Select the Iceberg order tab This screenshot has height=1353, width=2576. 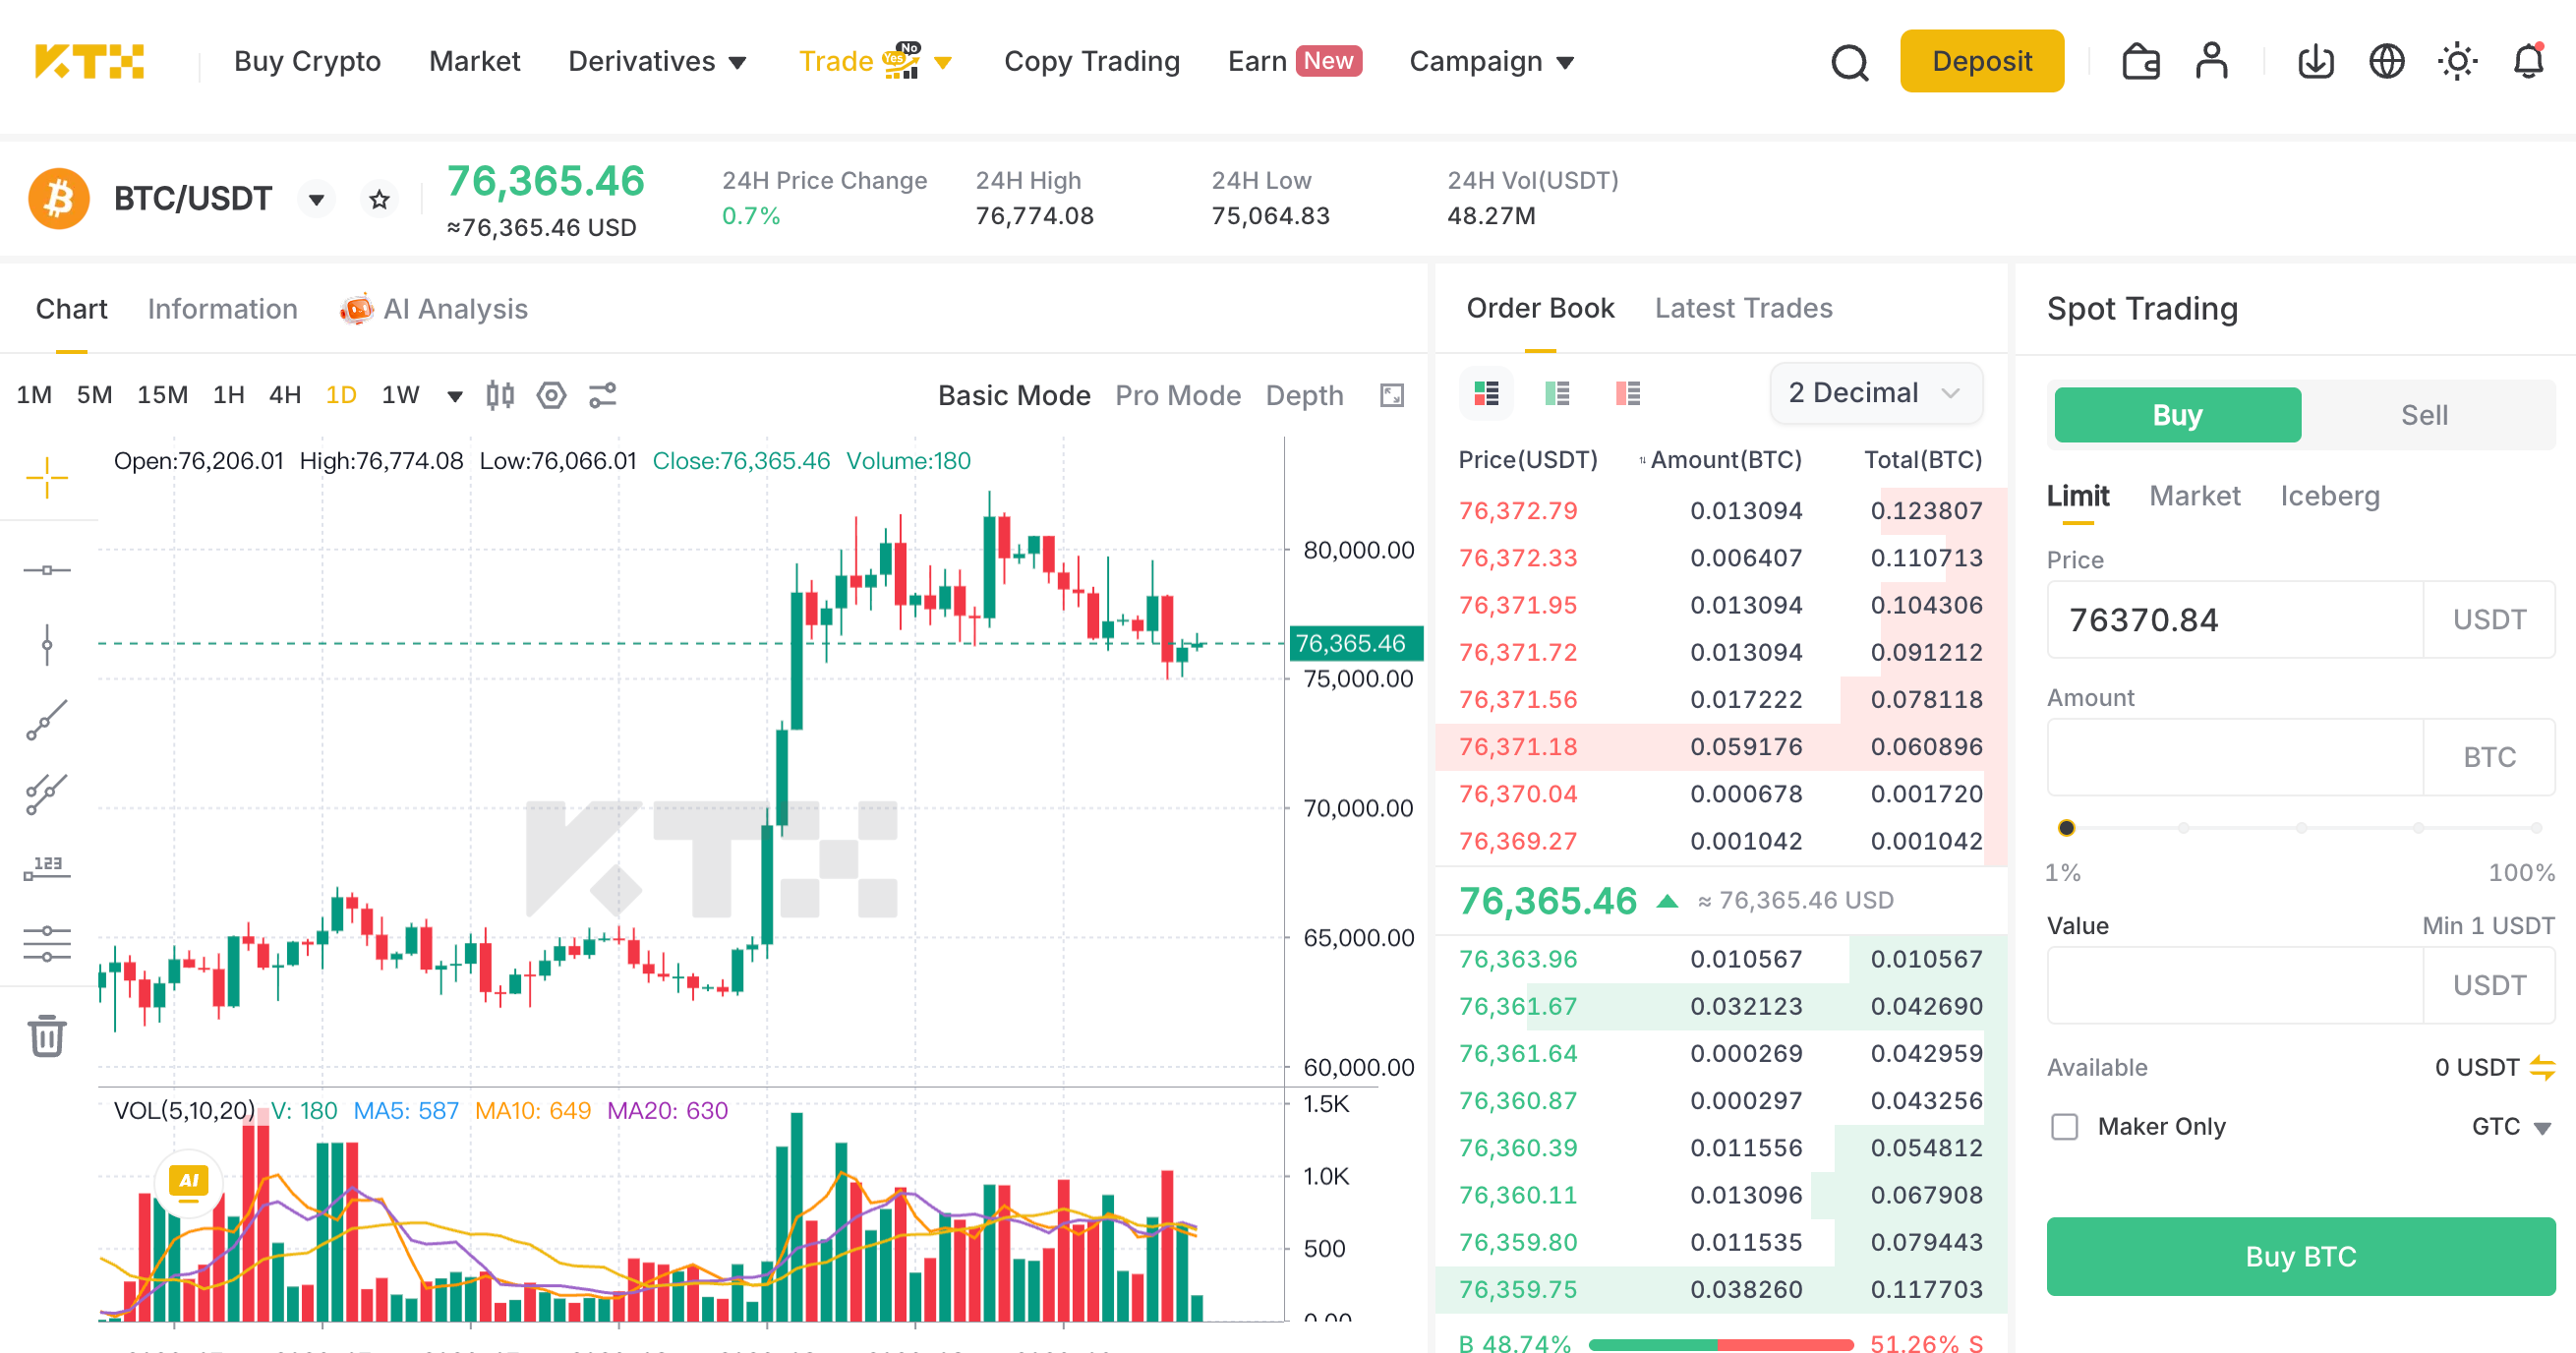click(2329, 496)
